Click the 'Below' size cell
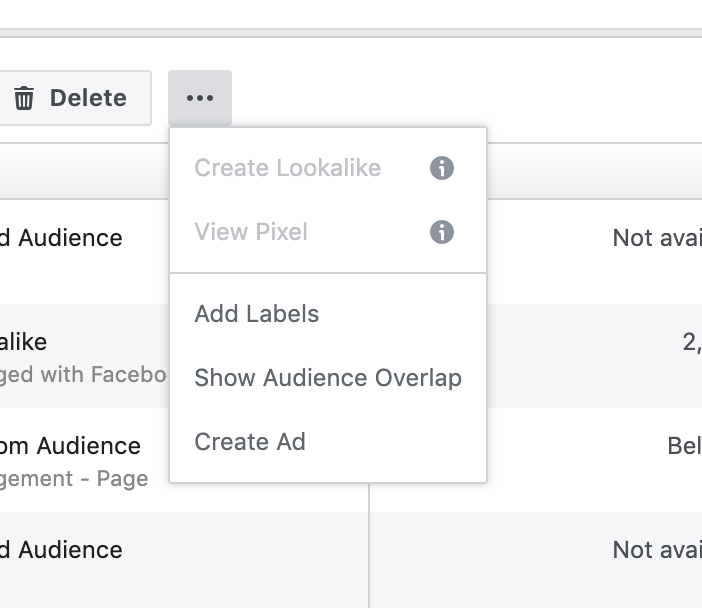The image size is (702, 608). point(684,446)
